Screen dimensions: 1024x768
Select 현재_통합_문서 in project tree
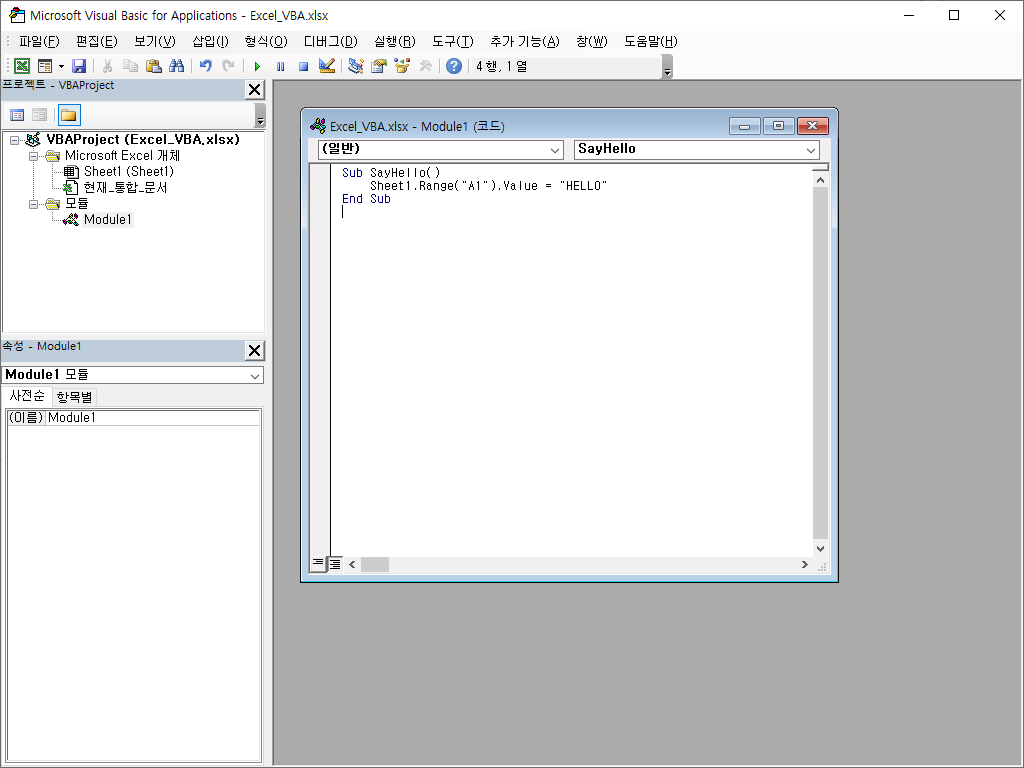tap(125, 187)
